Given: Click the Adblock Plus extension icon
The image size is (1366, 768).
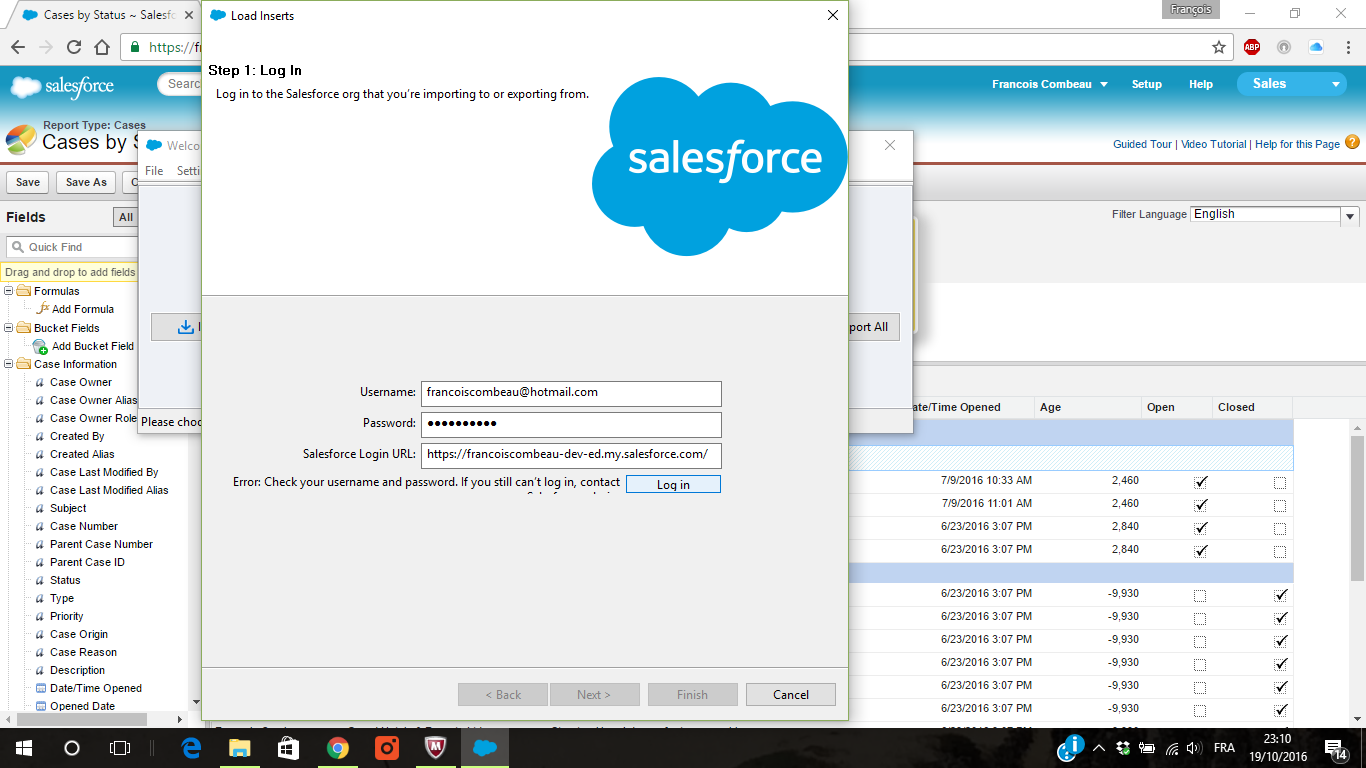Looking at the screenshot, I should 1252,47.
